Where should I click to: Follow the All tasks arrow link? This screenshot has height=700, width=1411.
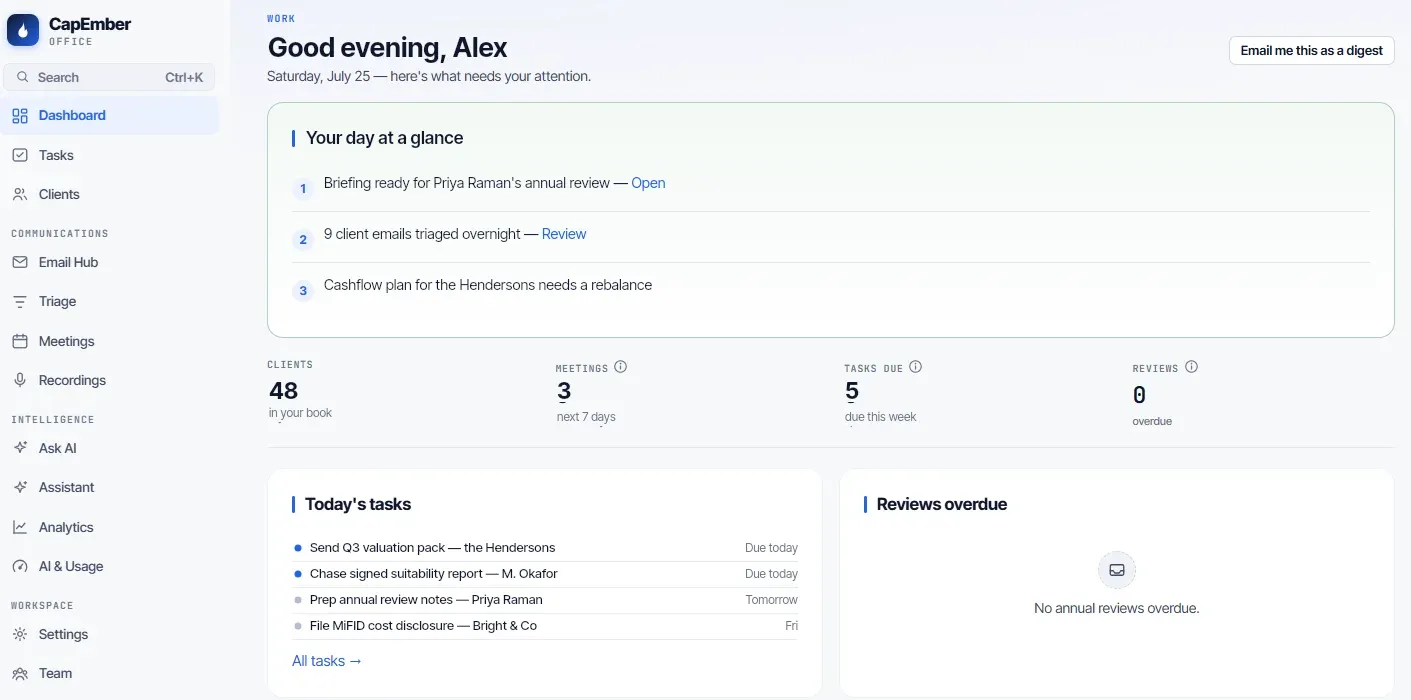(x=327, y=661)
